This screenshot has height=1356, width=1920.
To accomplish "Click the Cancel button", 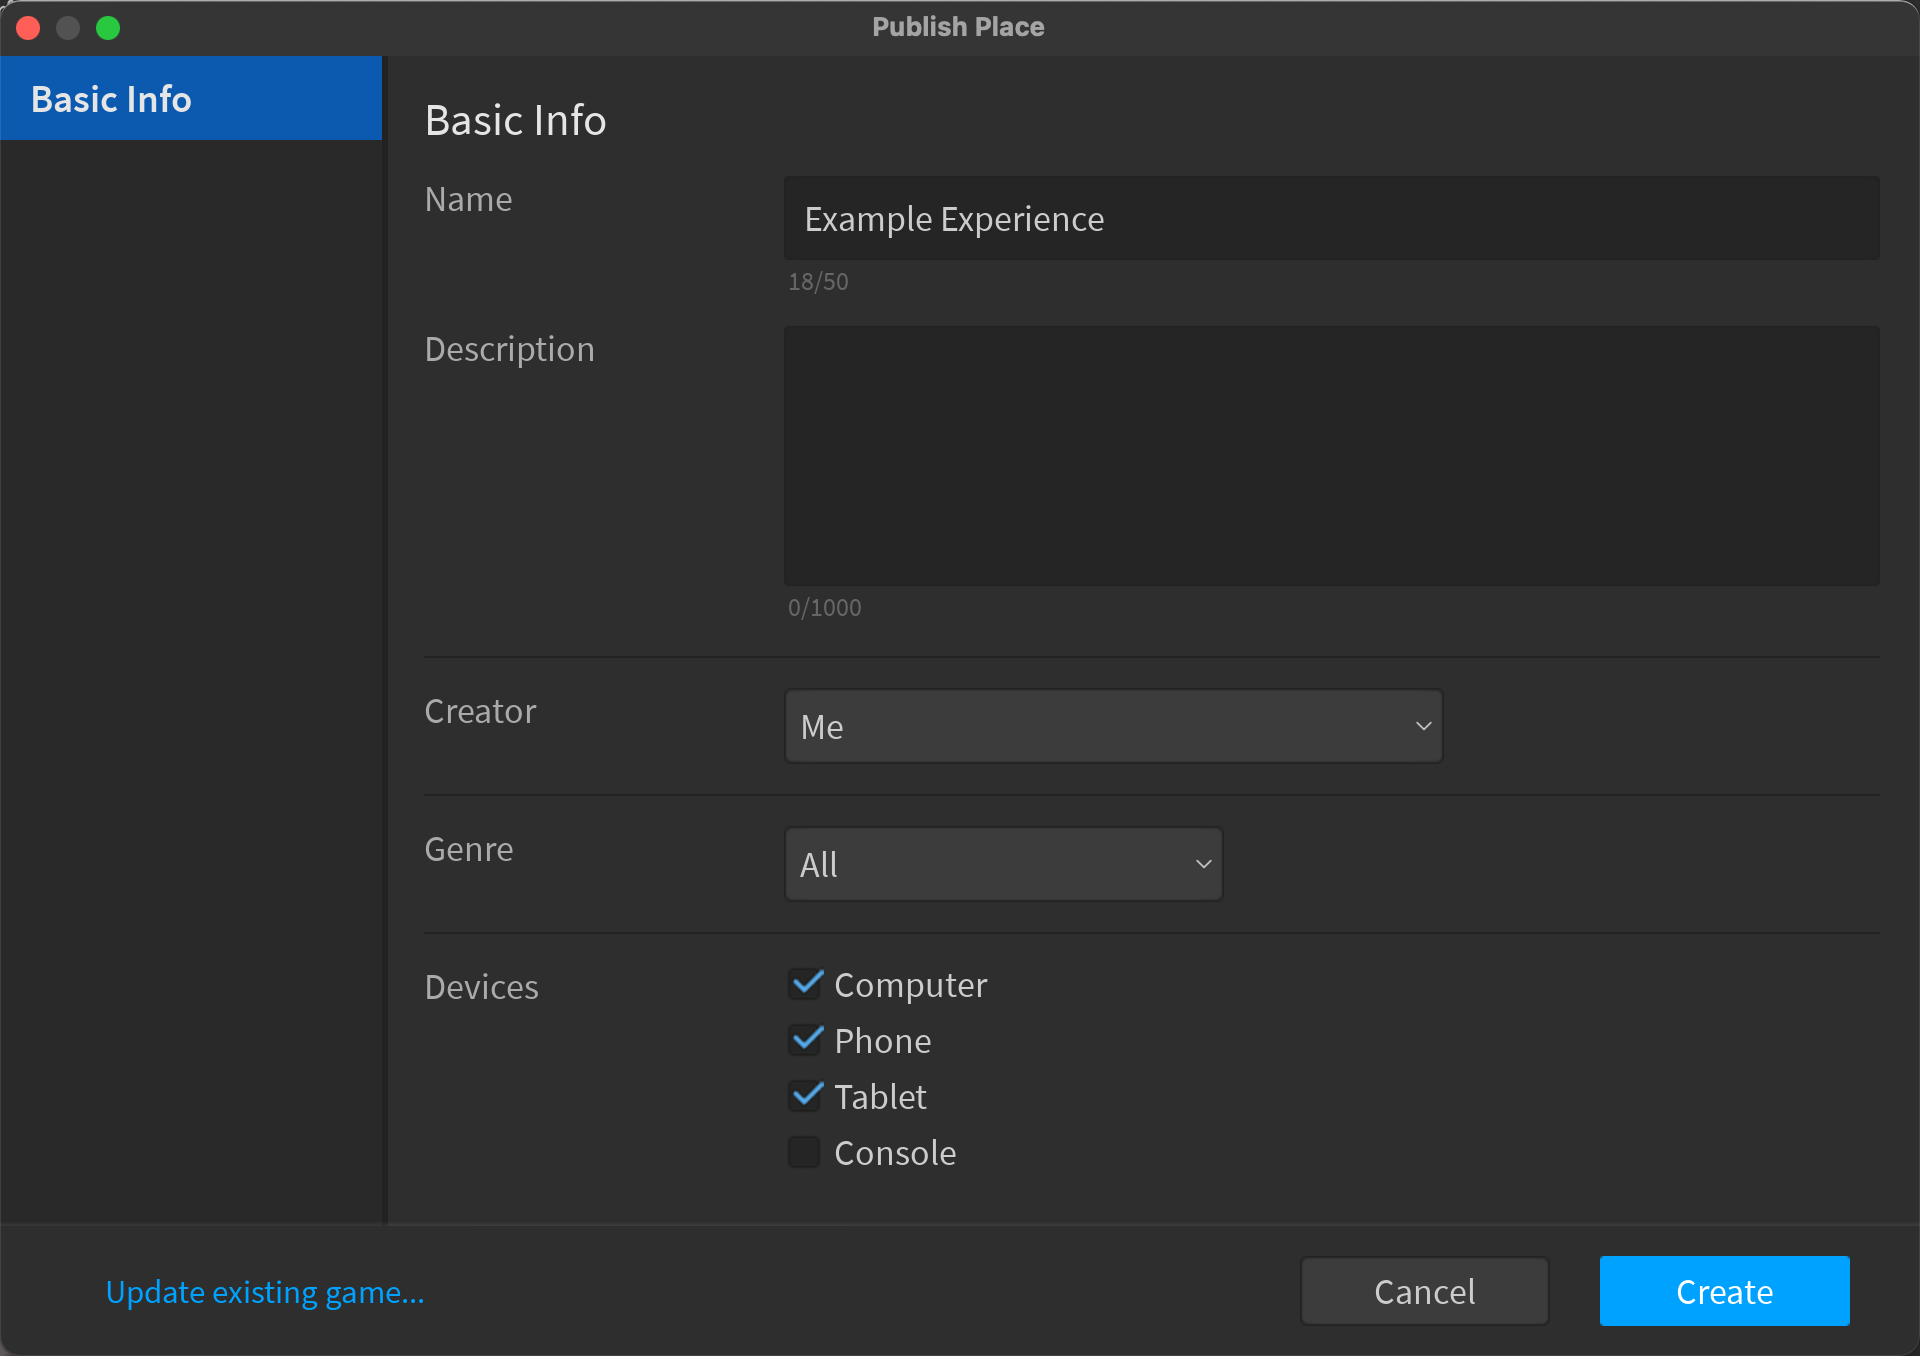I will (1424, 1291).
